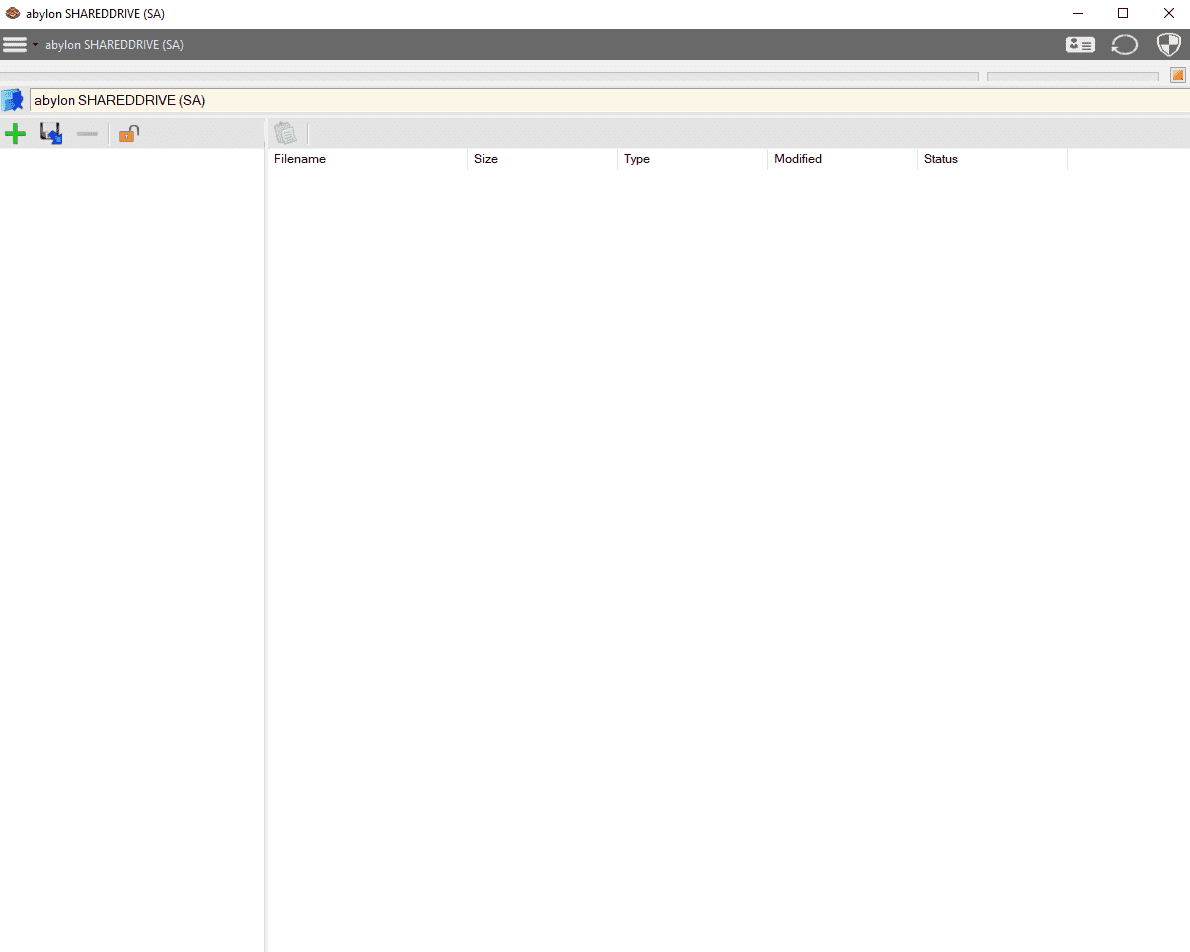Click the greyed clipboard paste icon
This screenshot has width=1190, height=952.
(x=285, y=133)
